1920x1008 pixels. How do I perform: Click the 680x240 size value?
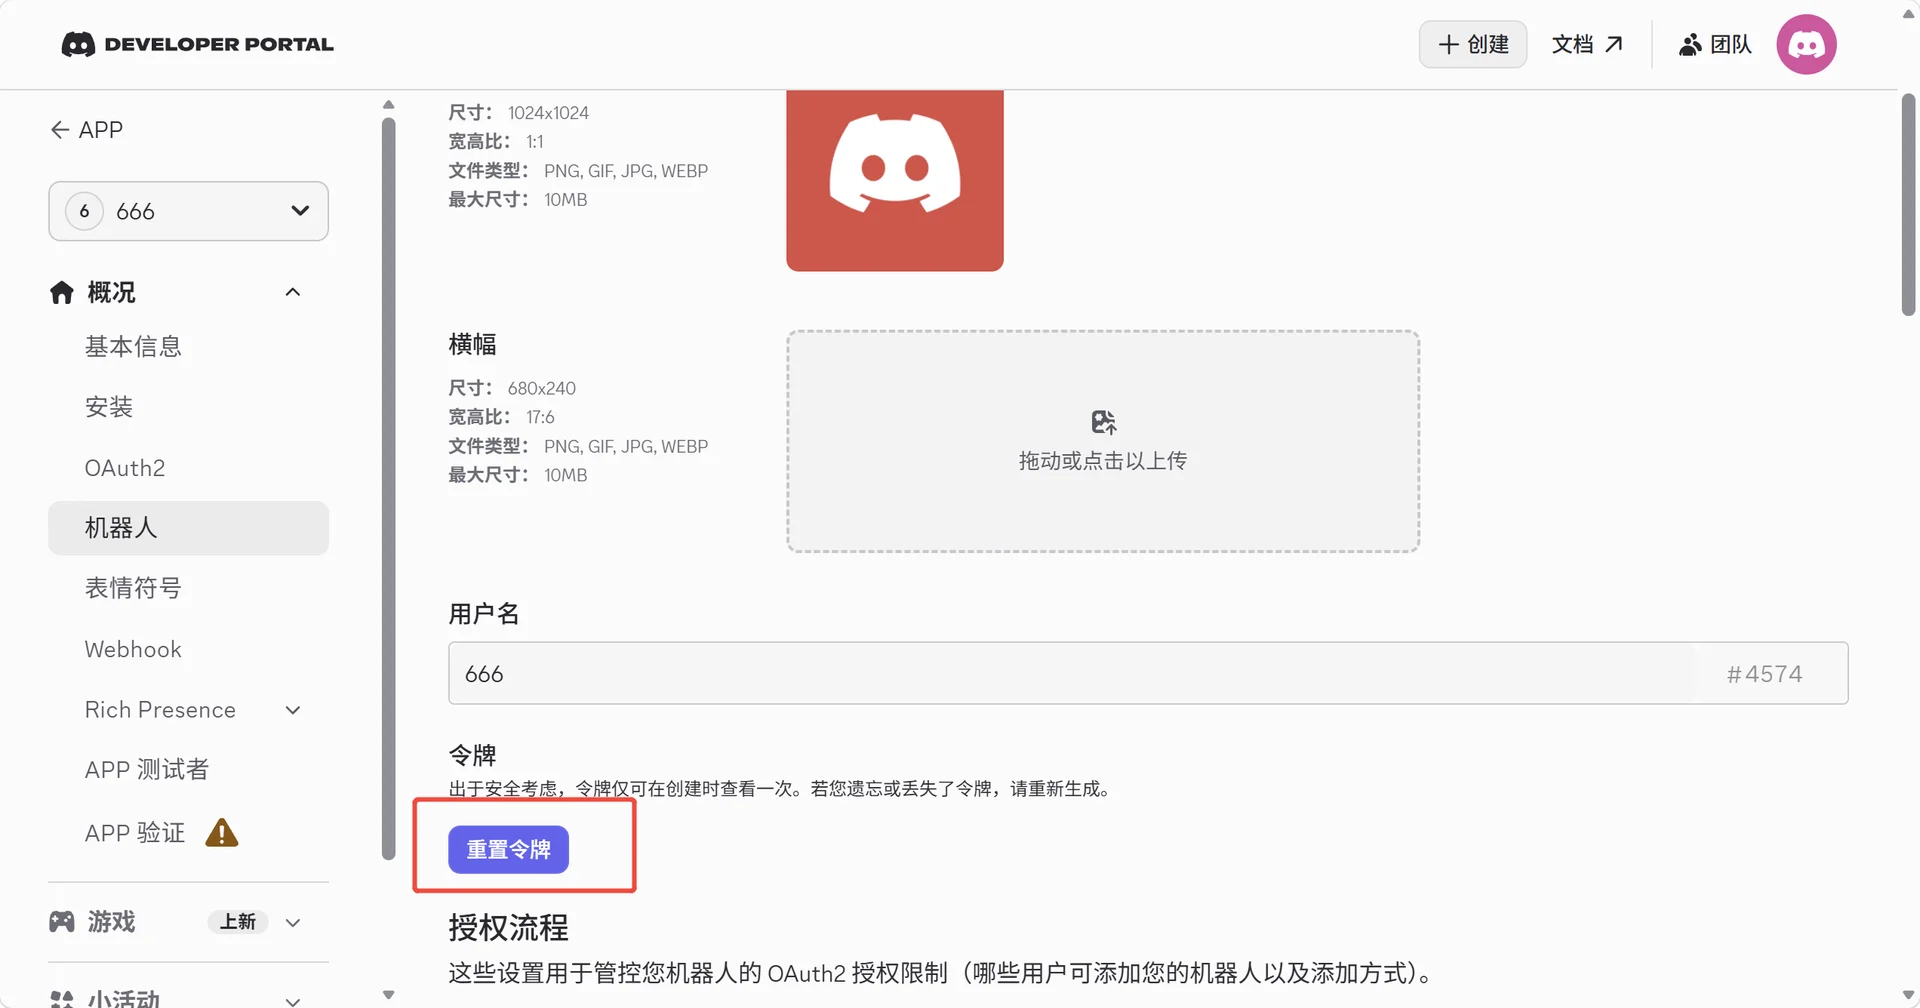click(541, 388)
